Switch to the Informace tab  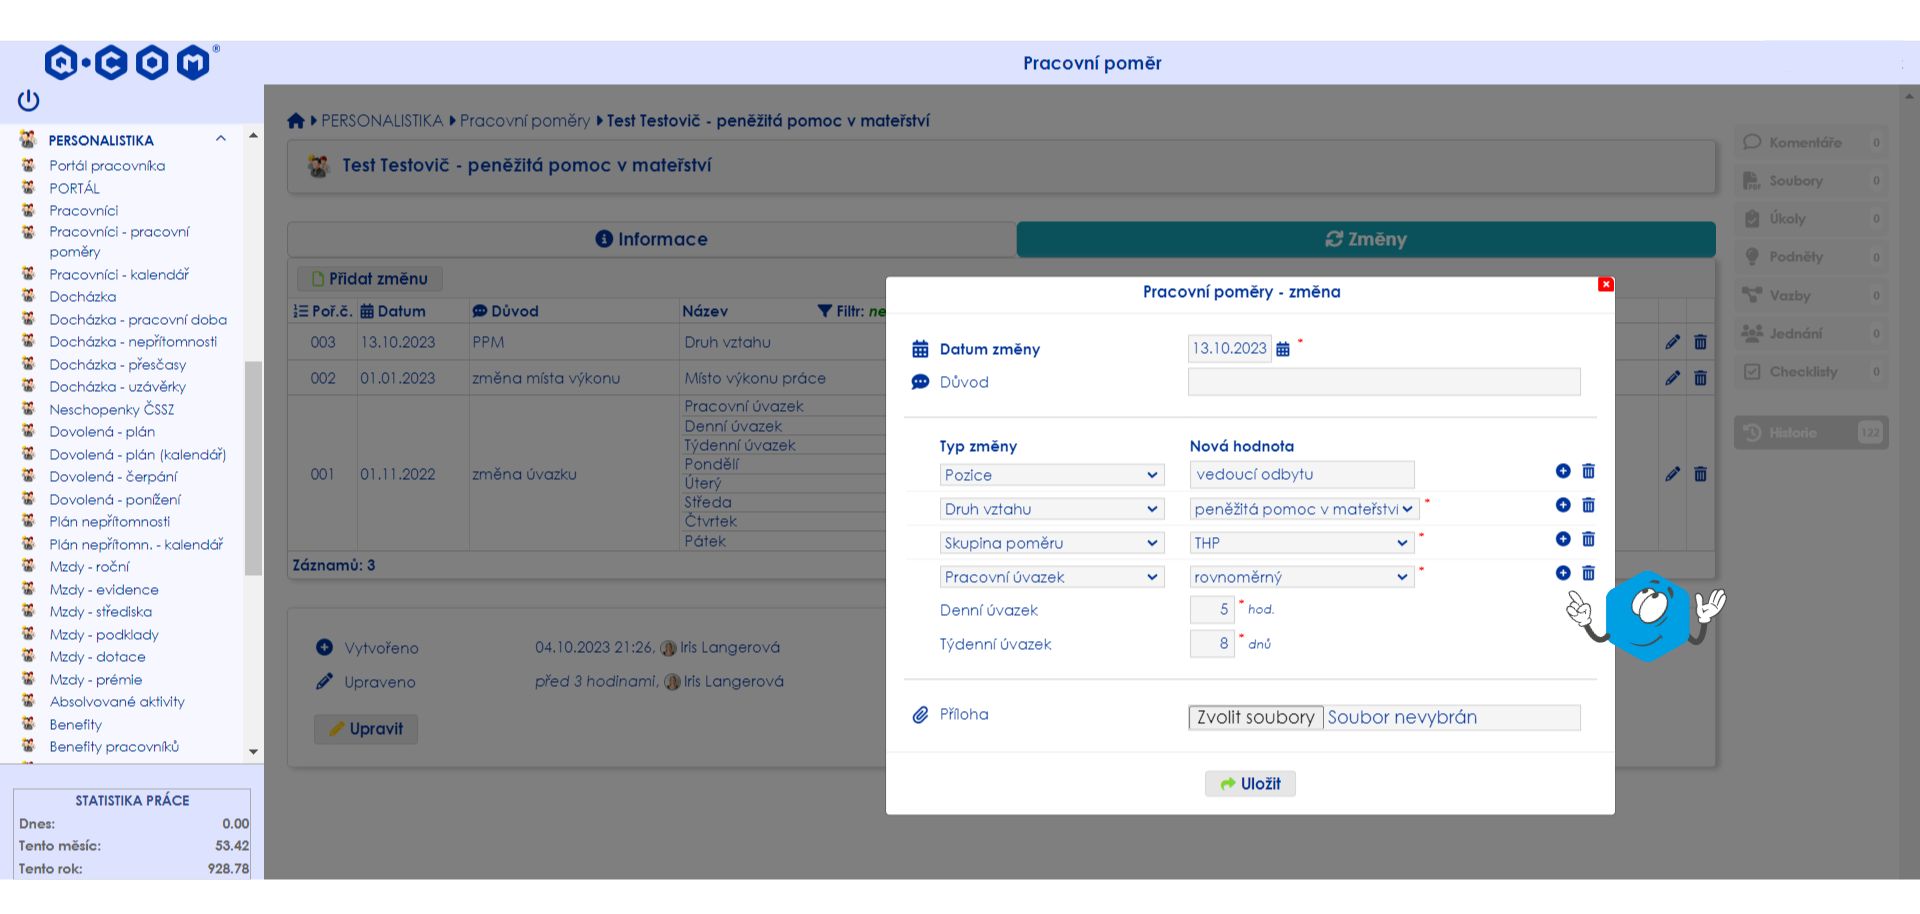pos(652,239)
